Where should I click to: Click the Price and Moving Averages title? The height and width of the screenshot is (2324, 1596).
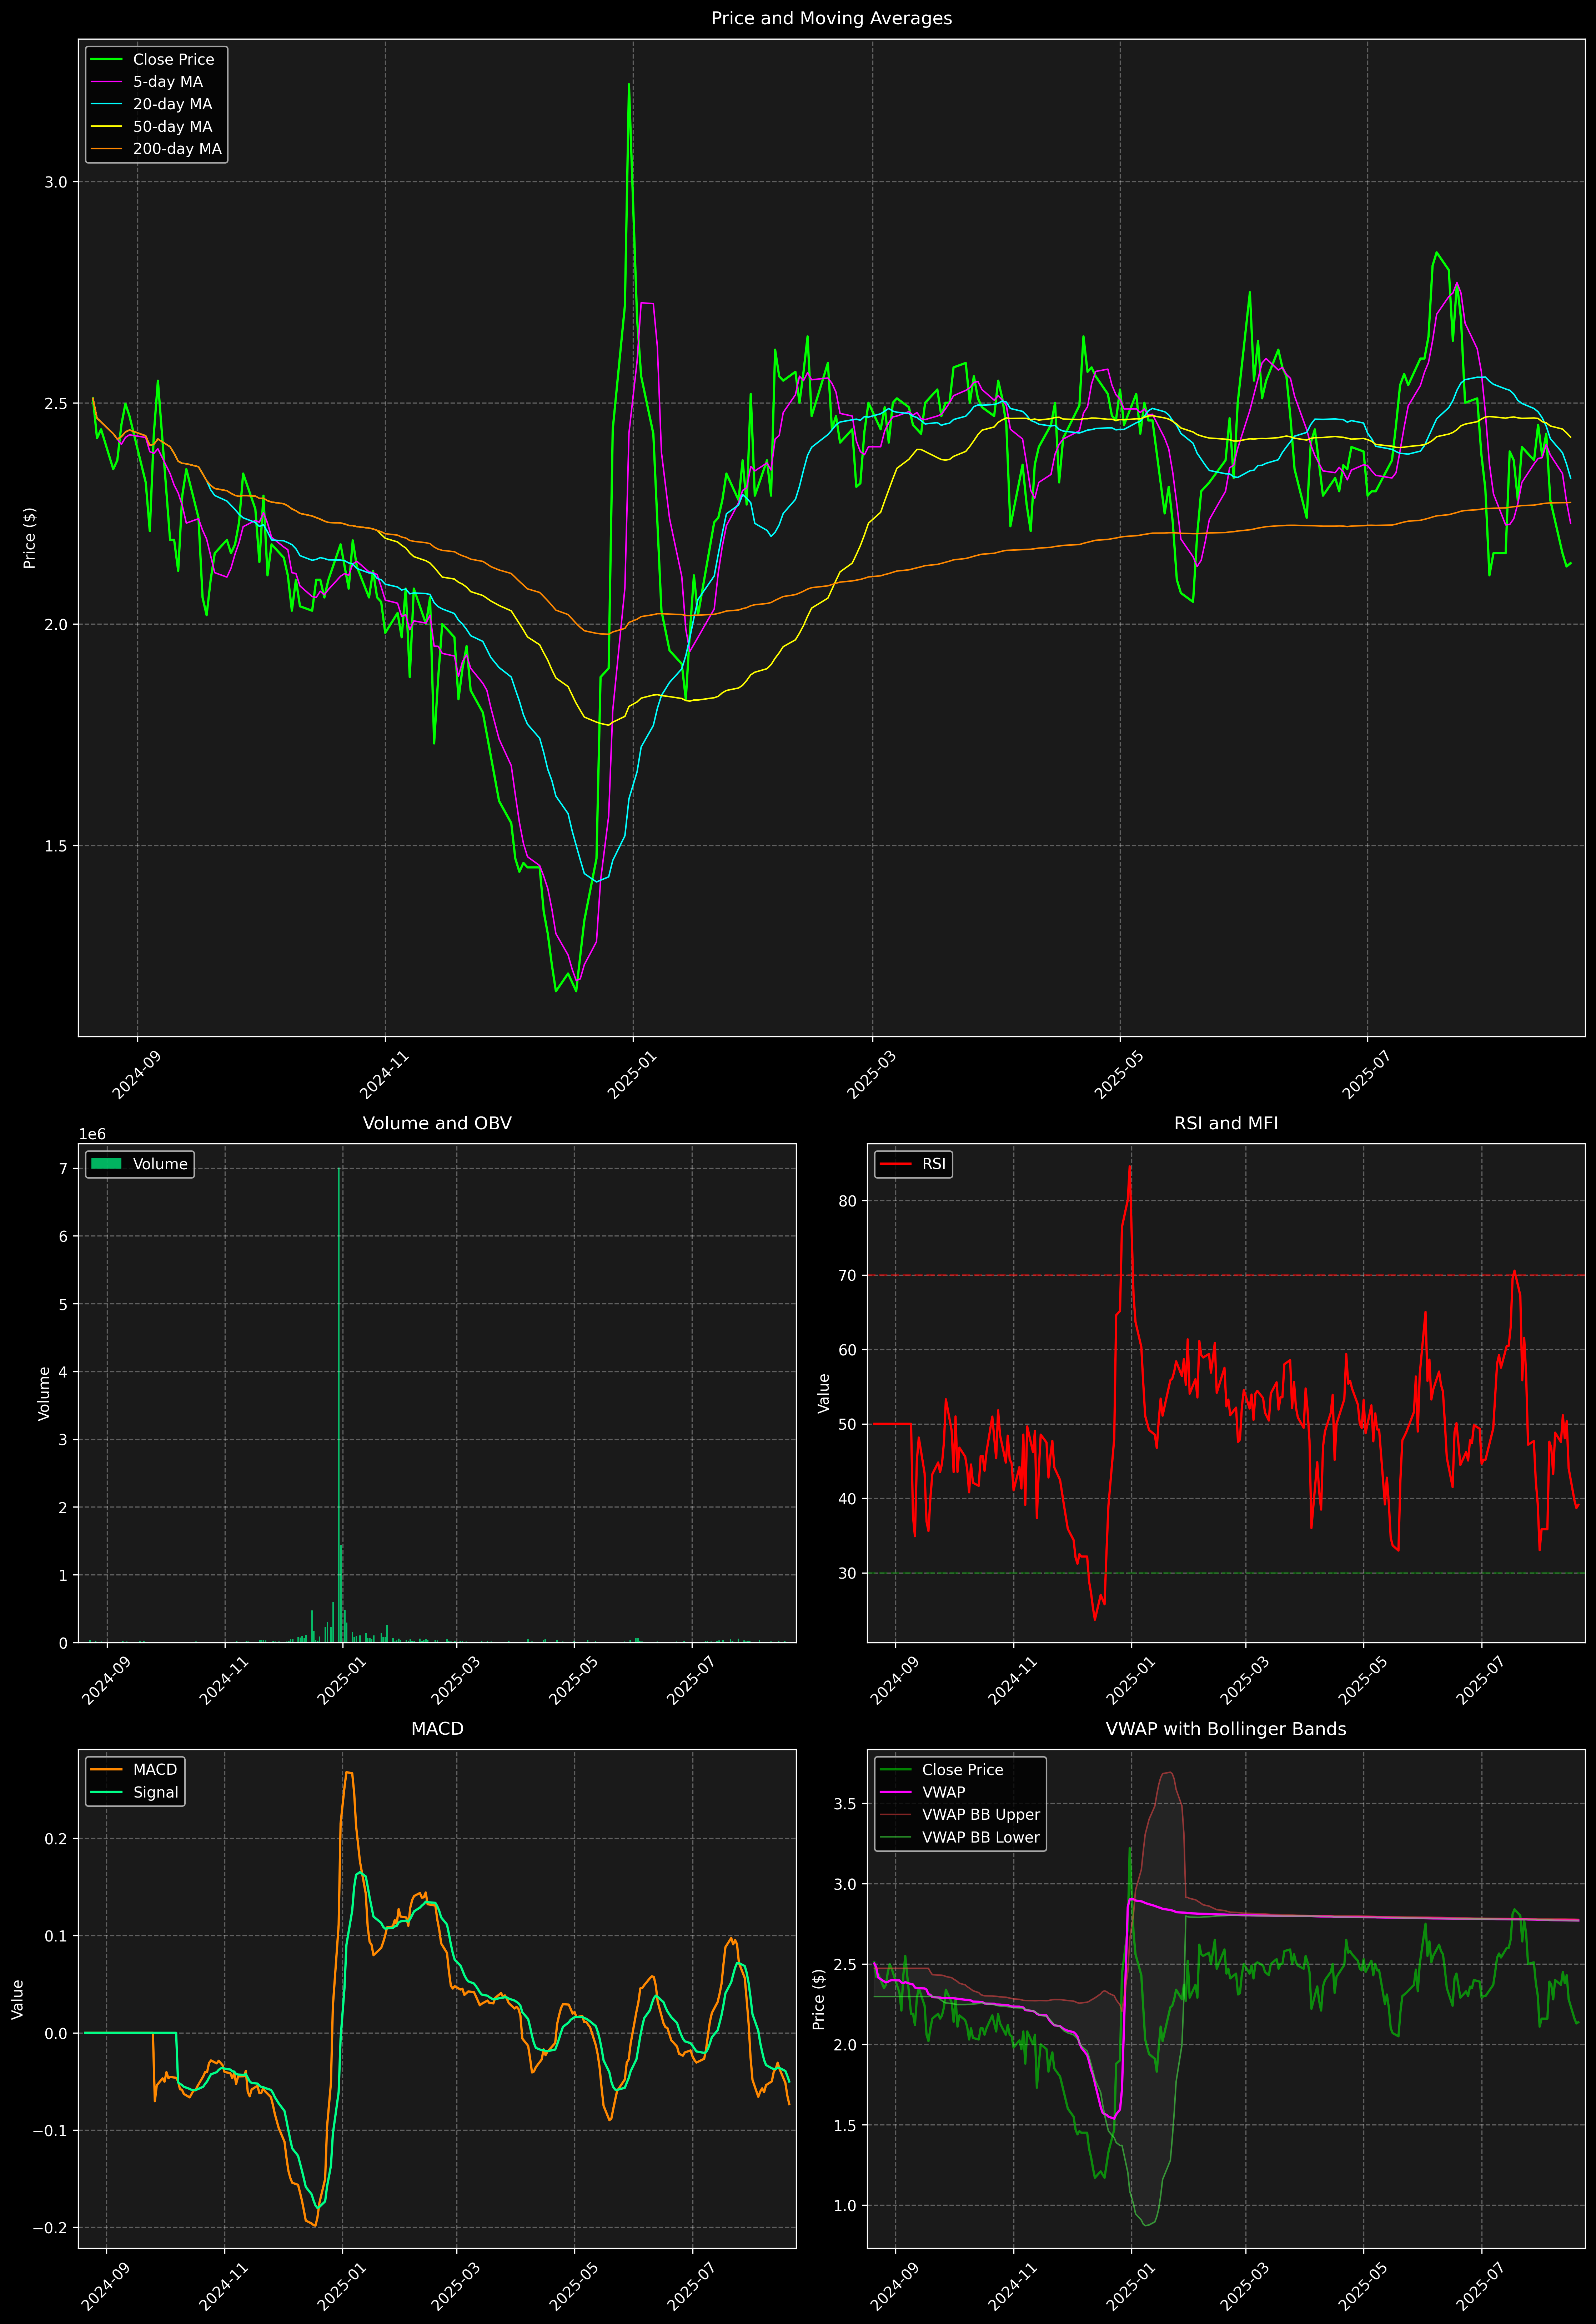831,18
